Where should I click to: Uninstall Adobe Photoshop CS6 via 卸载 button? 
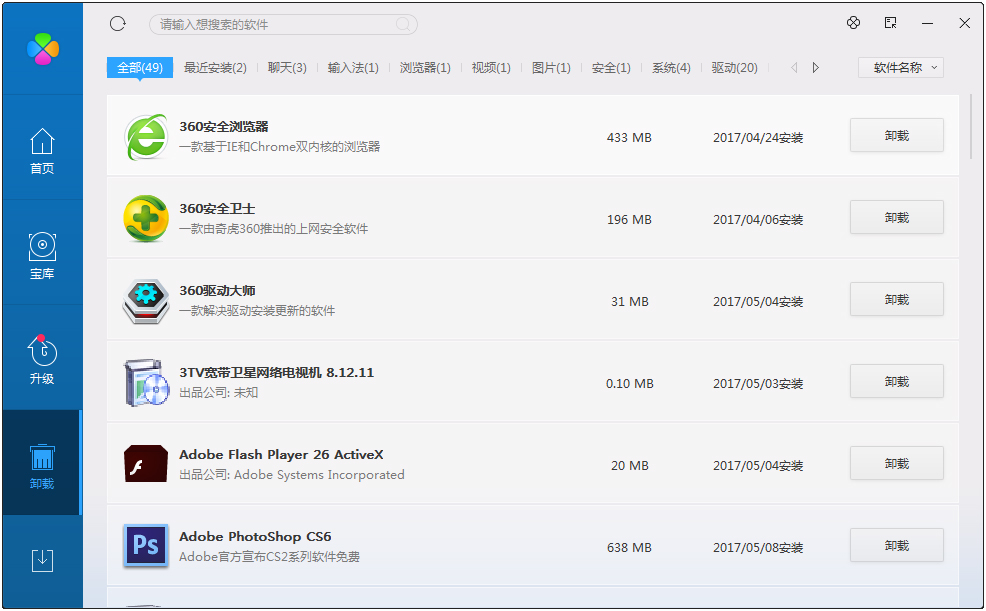pos(896,545)
